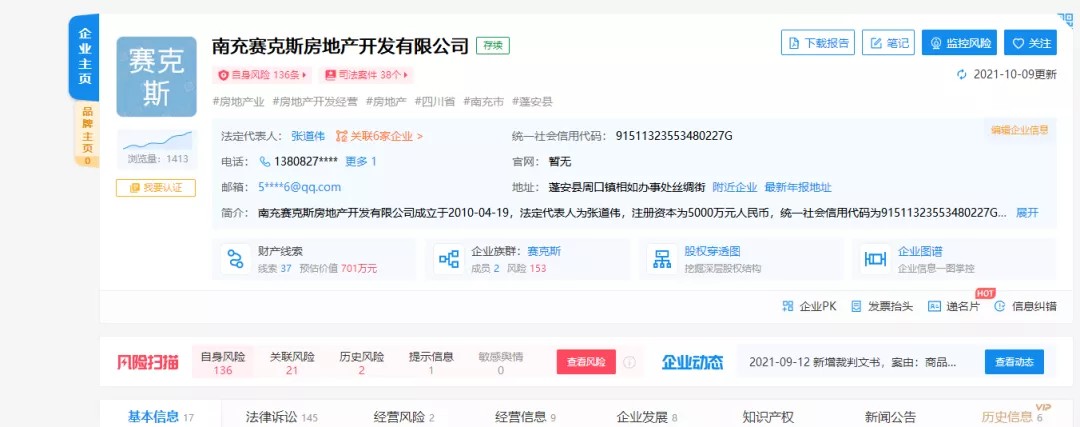Click the red 查看风险 button
This screenshot has height=427, width=1080.
tap(586, 362)
